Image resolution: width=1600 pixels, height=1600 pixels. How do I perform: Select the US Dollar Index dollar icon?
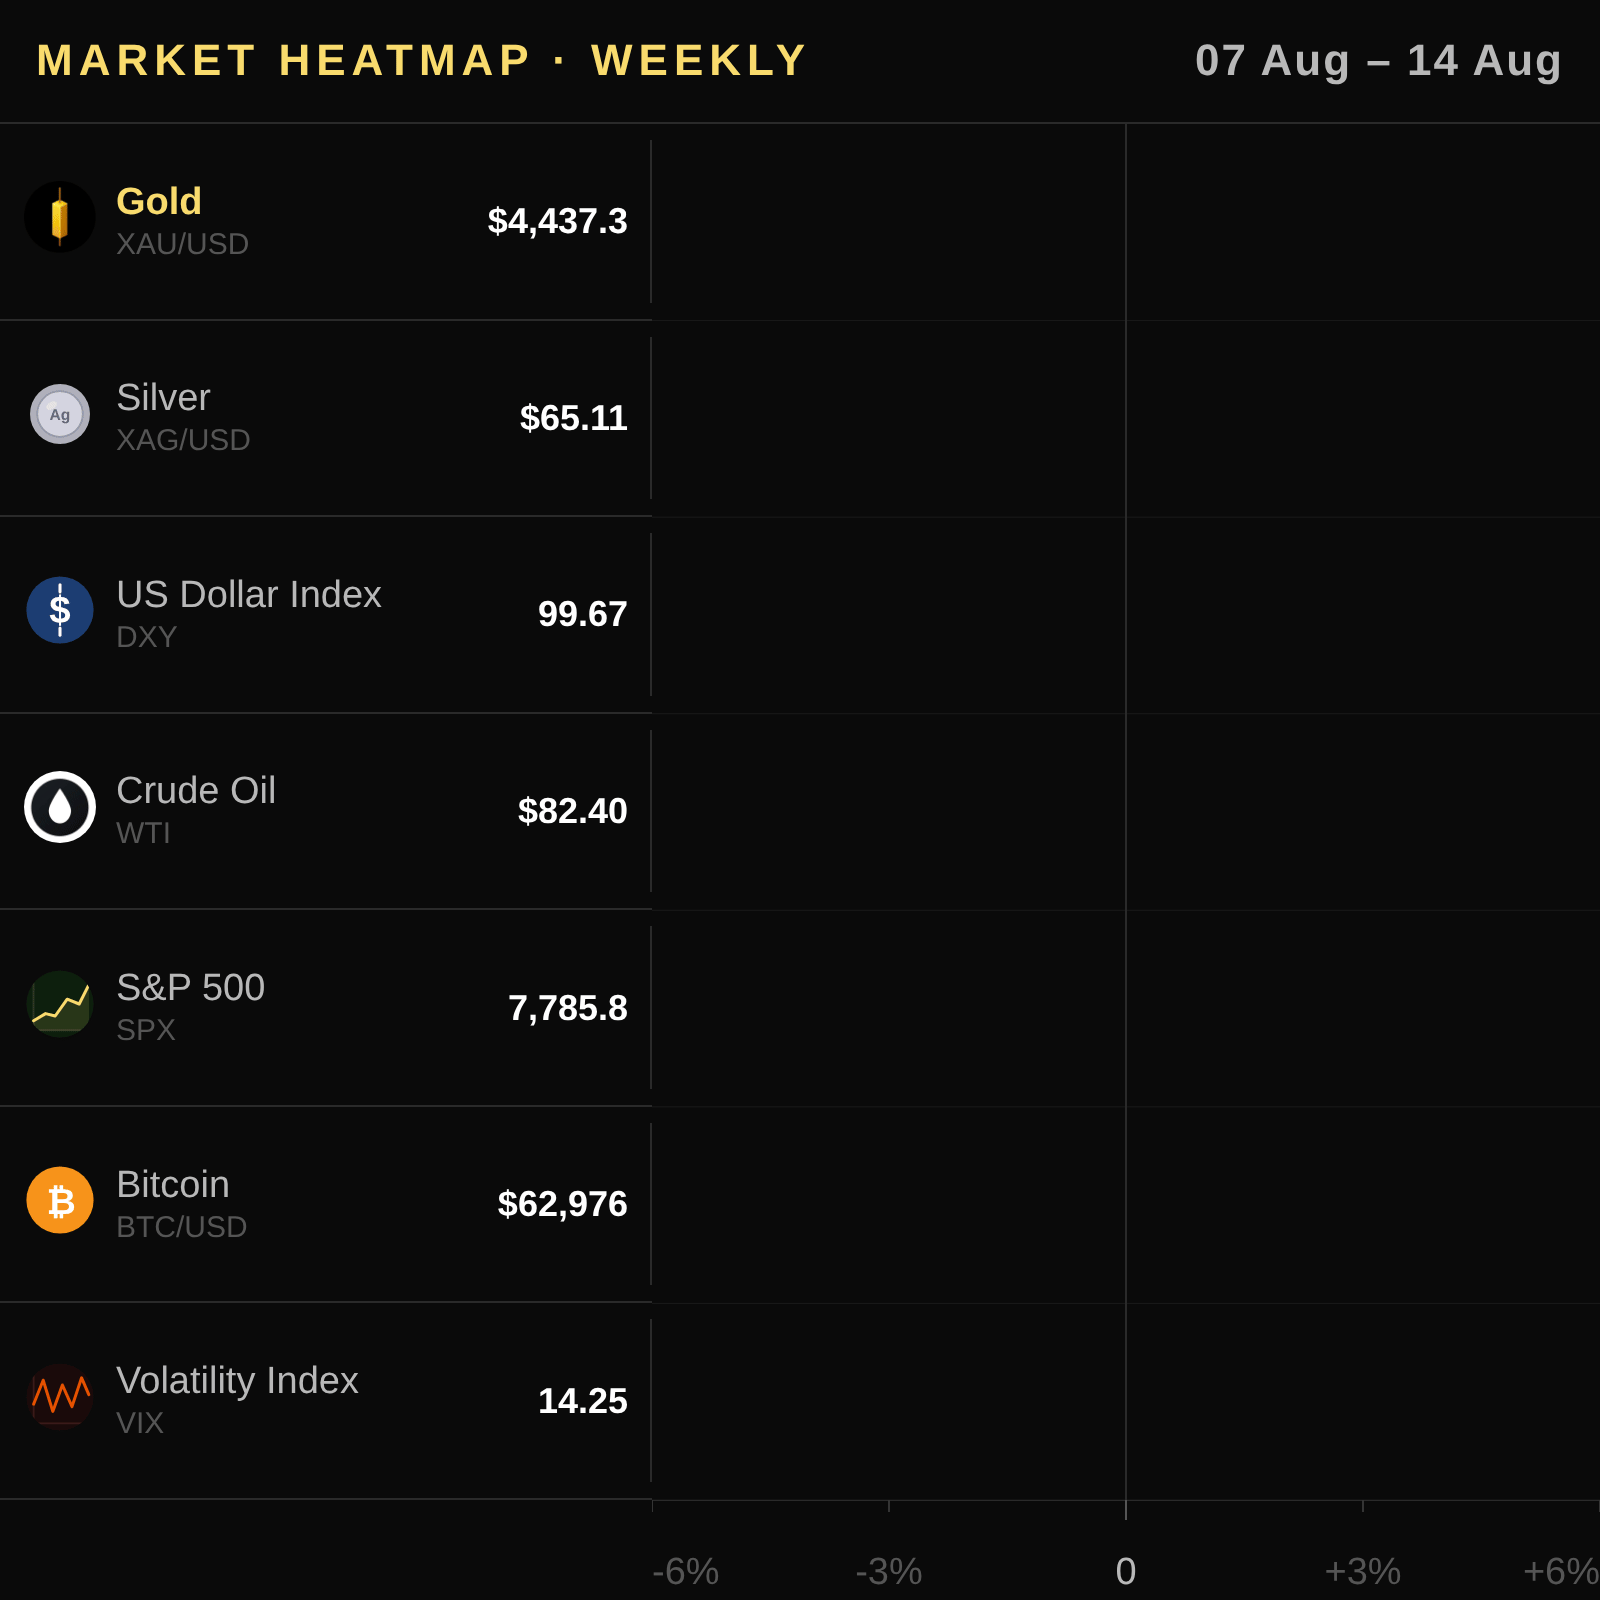coord(60,610)
